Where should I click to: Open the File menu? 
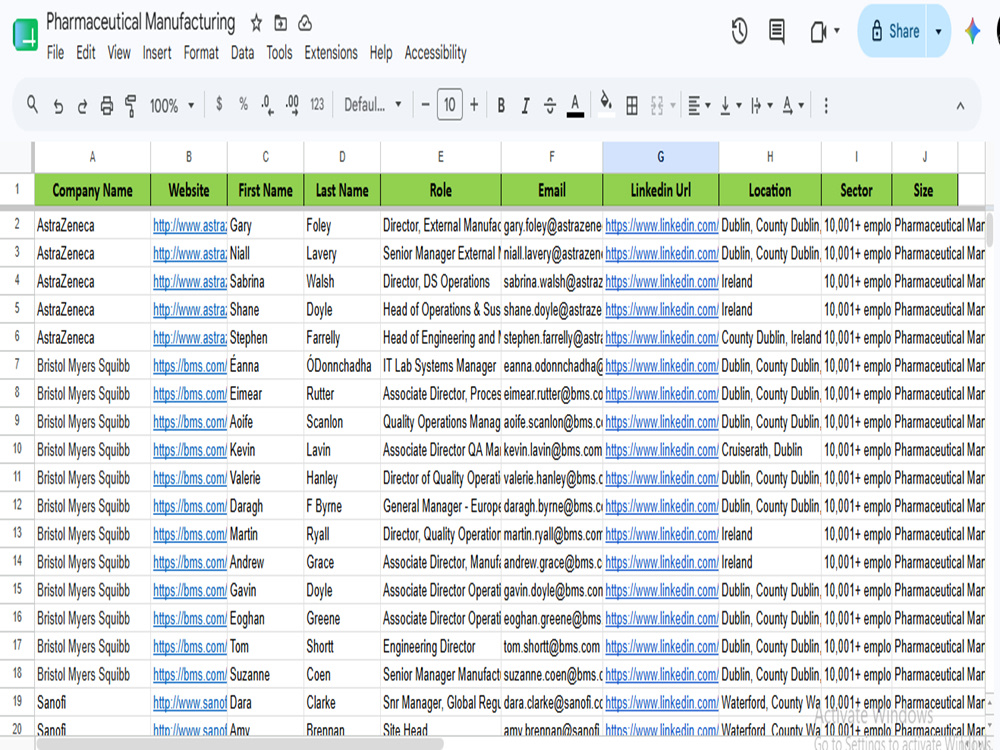click(55, 52)
